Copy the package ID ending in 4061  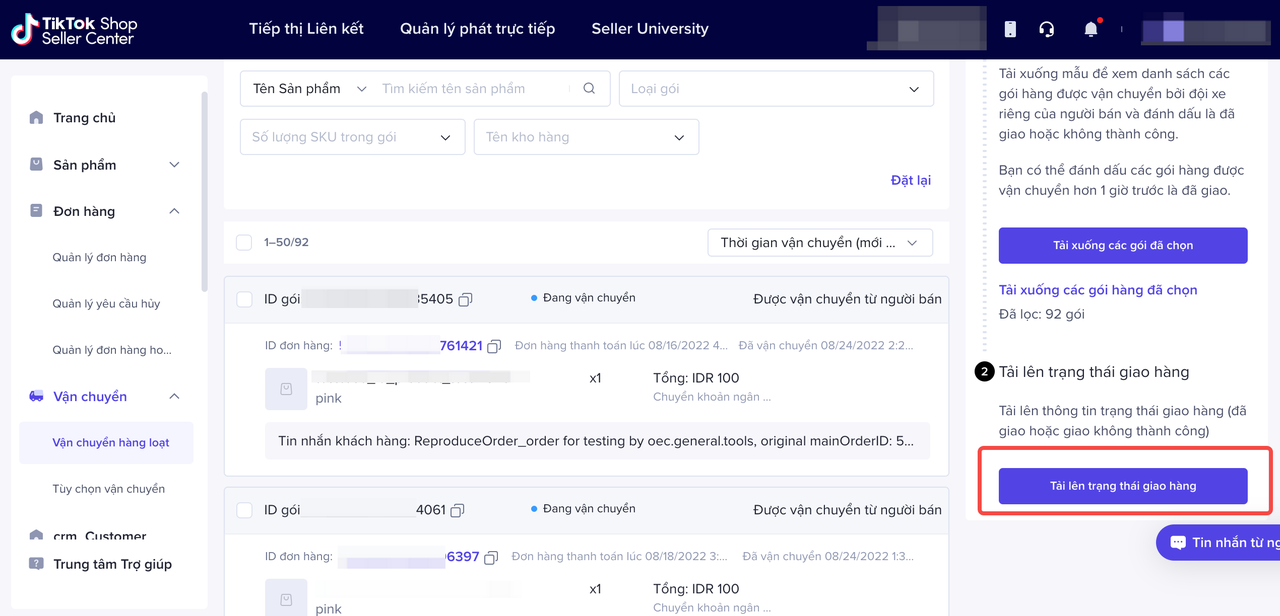click(x=458, y=510)
